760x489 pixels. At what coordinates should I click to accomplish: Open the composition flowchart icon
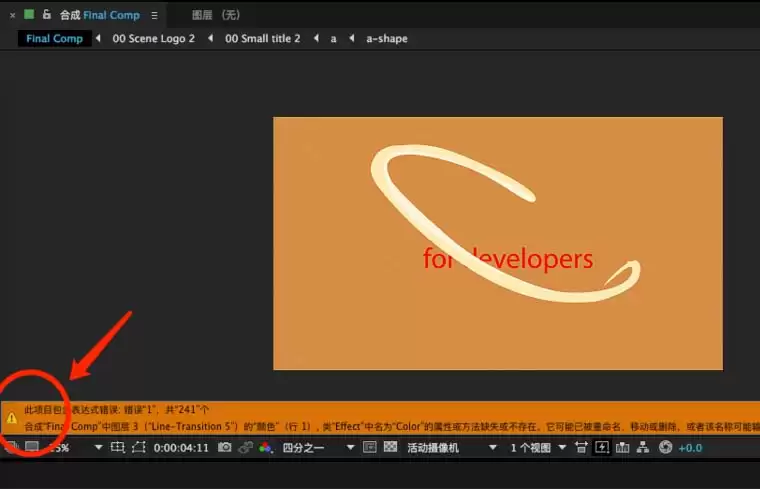(x=643, y=447)
